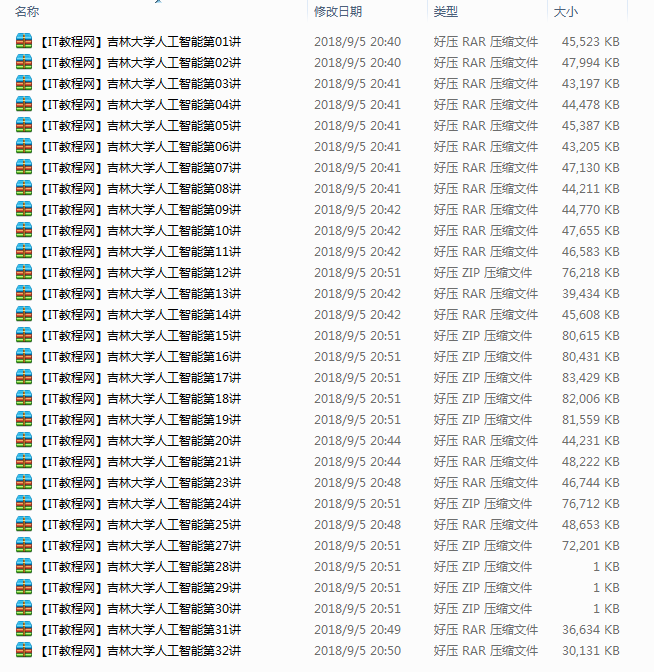Click the archive icon for 第32讲
The height and width of the screenshot is (672, 654).
coord(24,651)
